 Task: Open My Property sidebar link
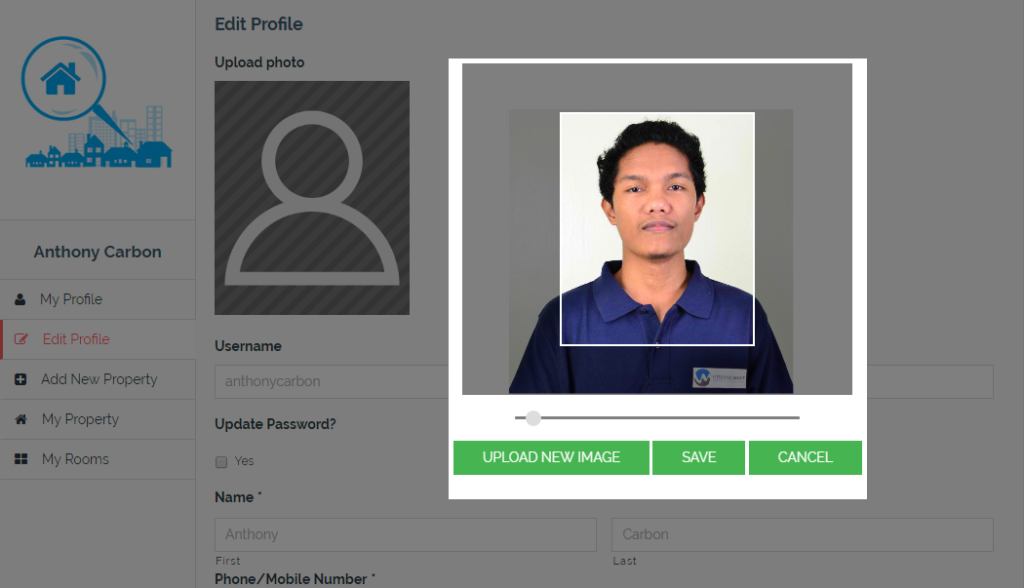(x=80, y=419)
